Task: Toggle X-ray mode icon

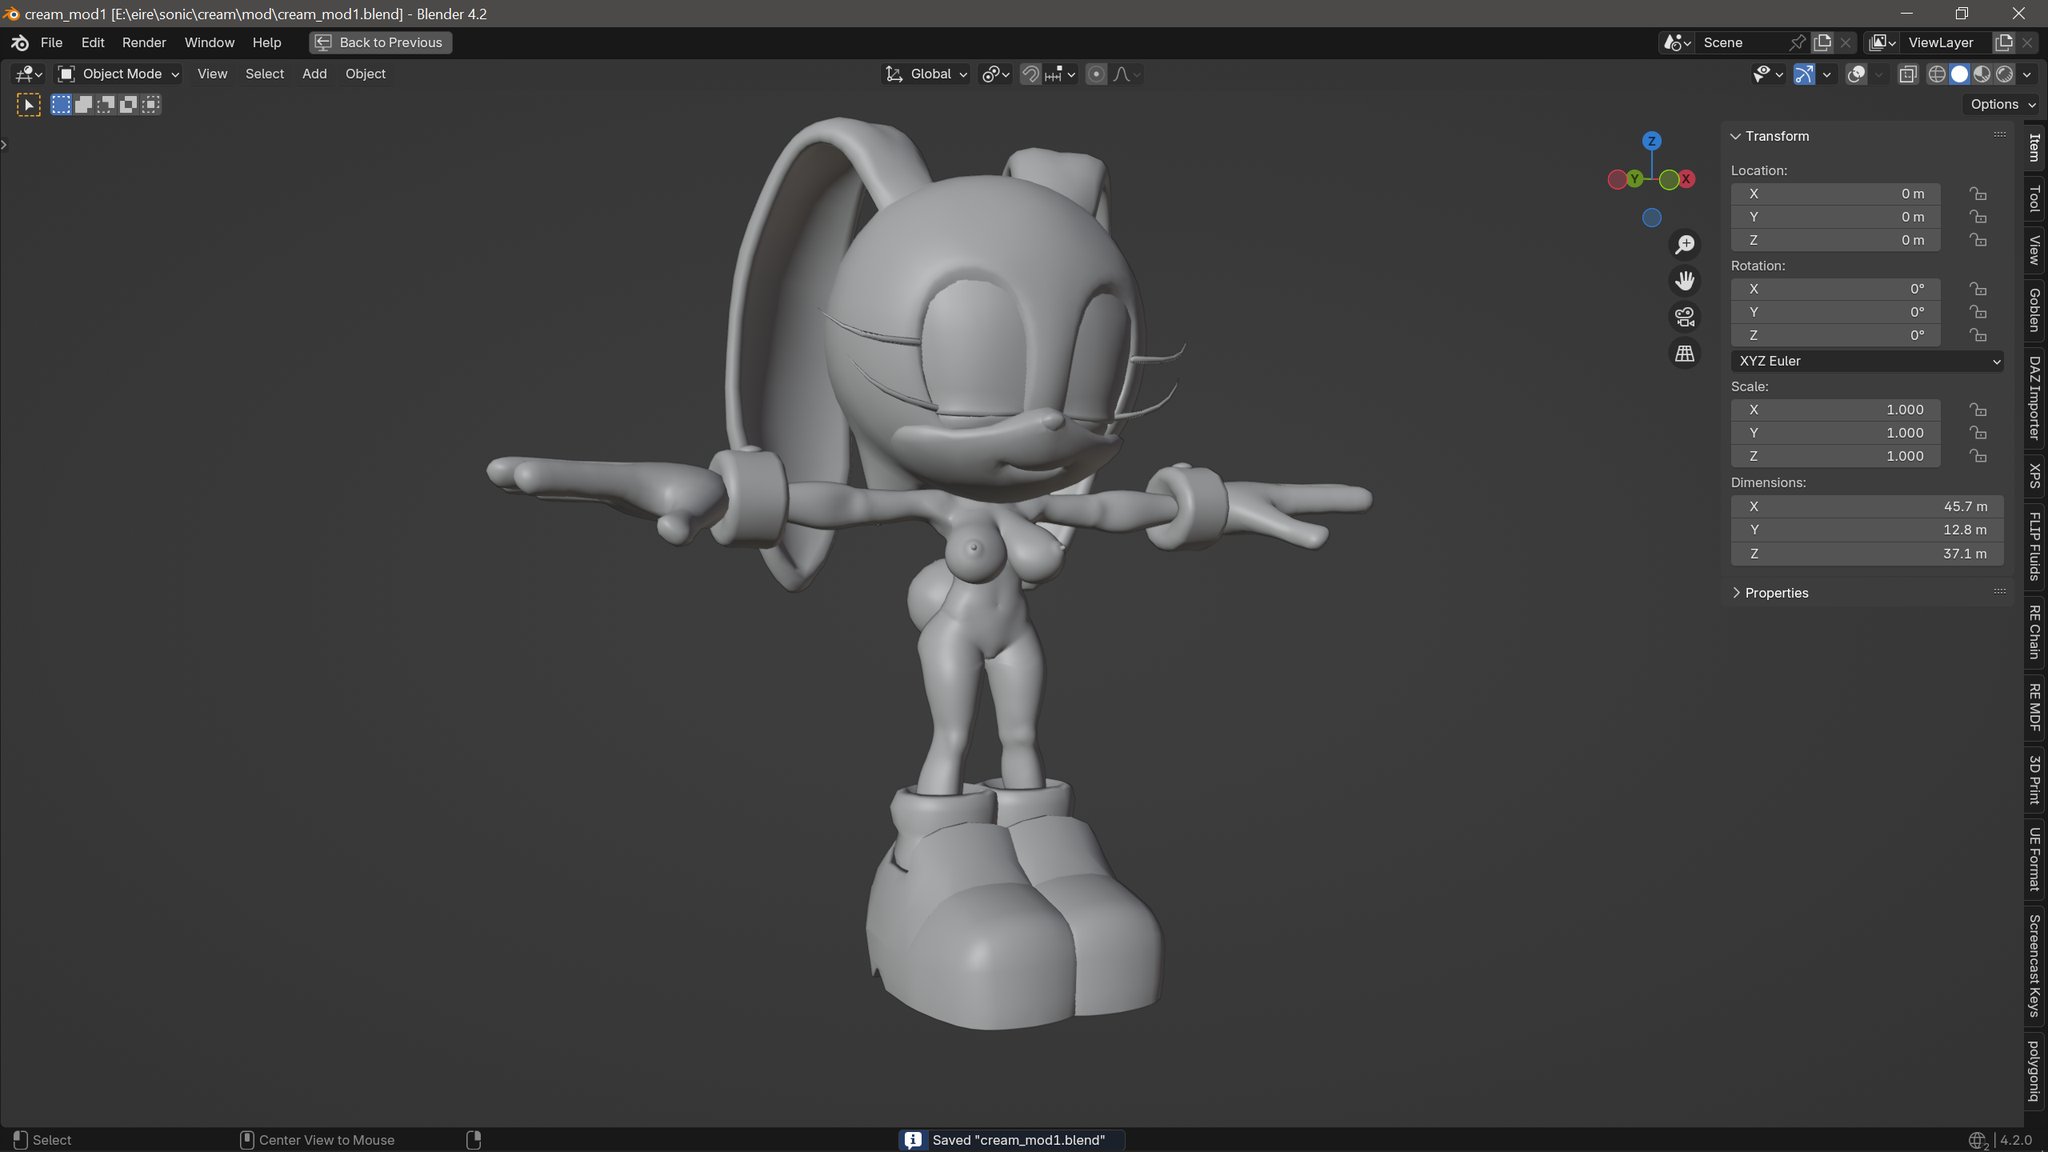Action: [x=1907, y=74]
